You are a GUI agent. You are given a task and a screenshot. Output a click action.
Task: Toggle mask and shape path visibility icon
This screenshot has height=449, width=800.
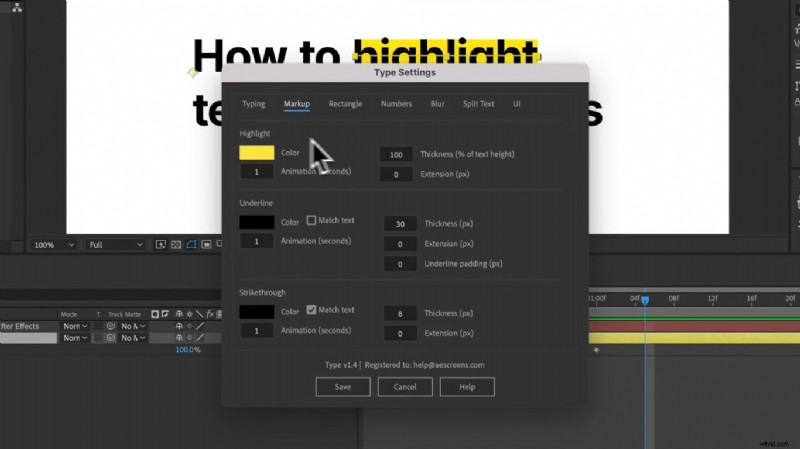tap(191, 245)
